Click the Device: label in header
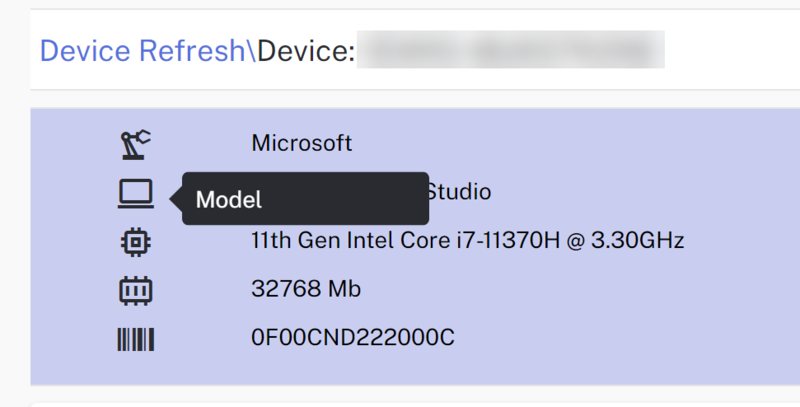The width and height of the screenshot is (800, 407). click(307, 50)
